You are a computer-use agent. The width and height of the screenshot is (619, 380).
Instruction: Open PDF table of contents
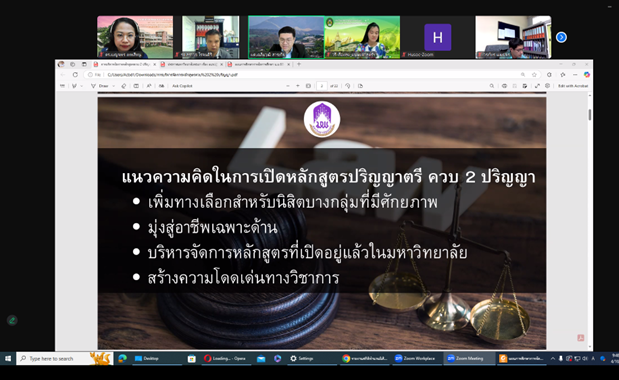point(62,86)
